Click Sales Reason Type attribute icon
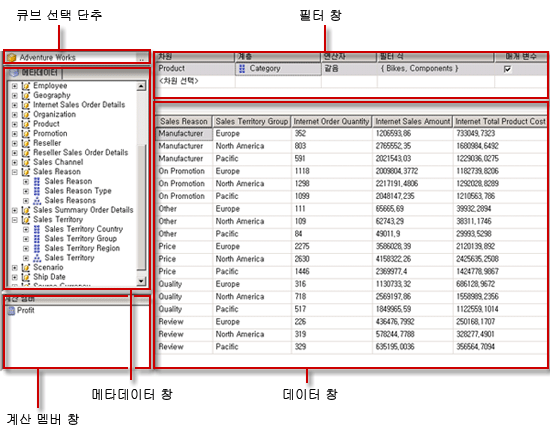Screen dimensions: 550x434 tap(37, 191)
